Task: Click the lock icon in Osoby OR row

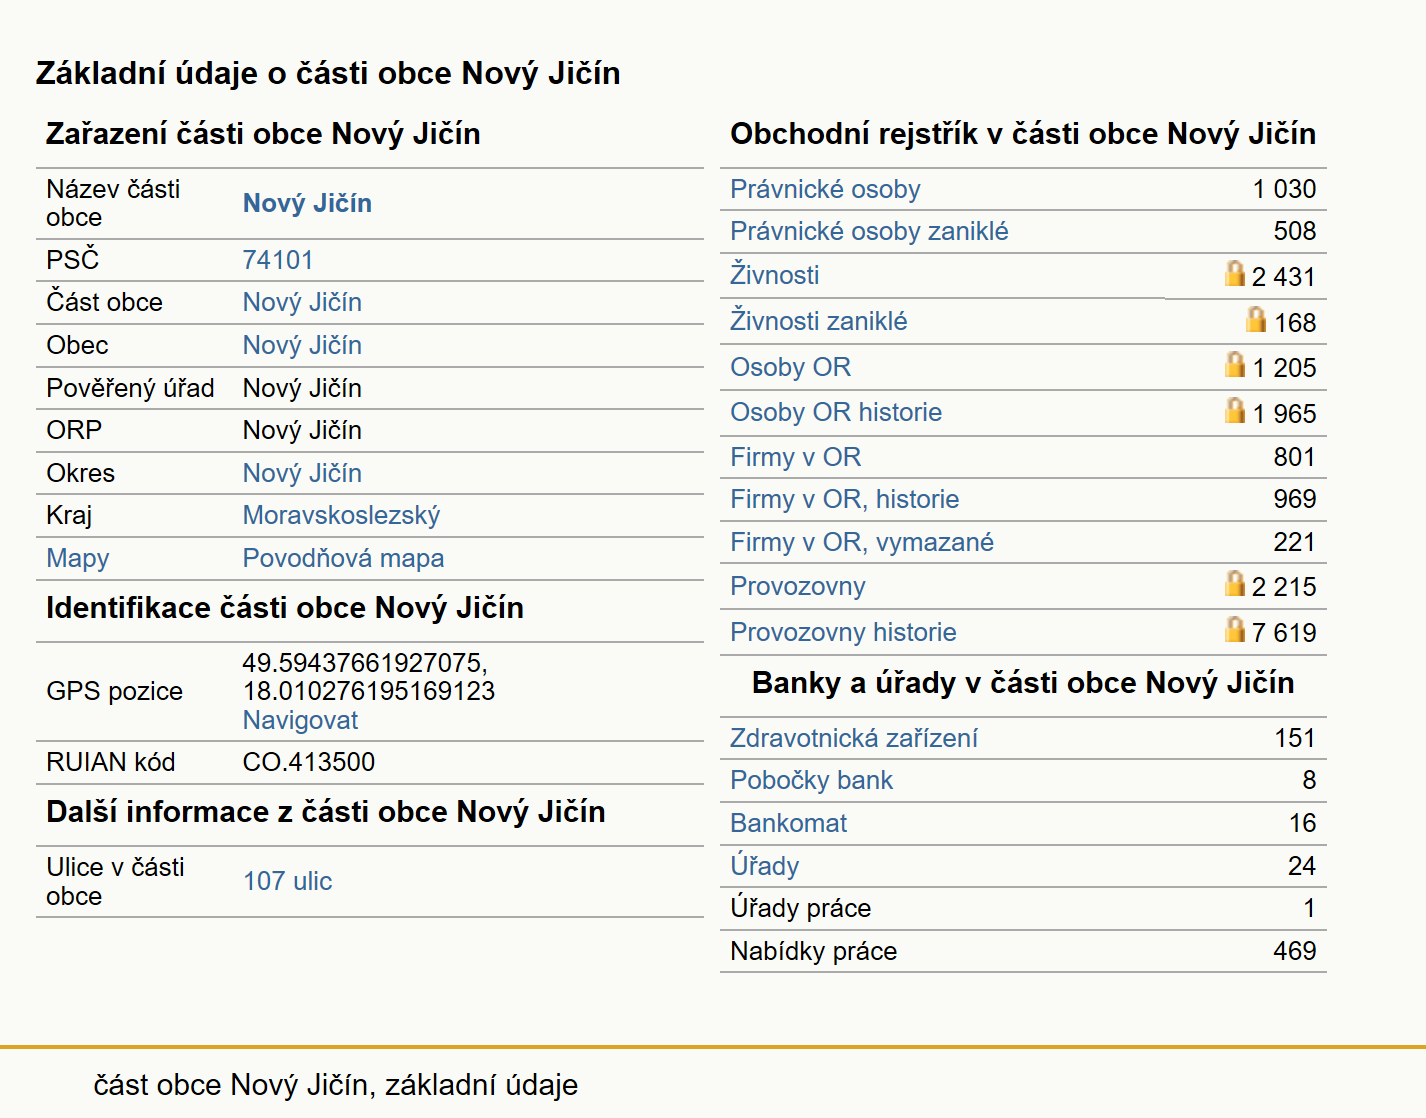Action: (x=1235, y=364)
